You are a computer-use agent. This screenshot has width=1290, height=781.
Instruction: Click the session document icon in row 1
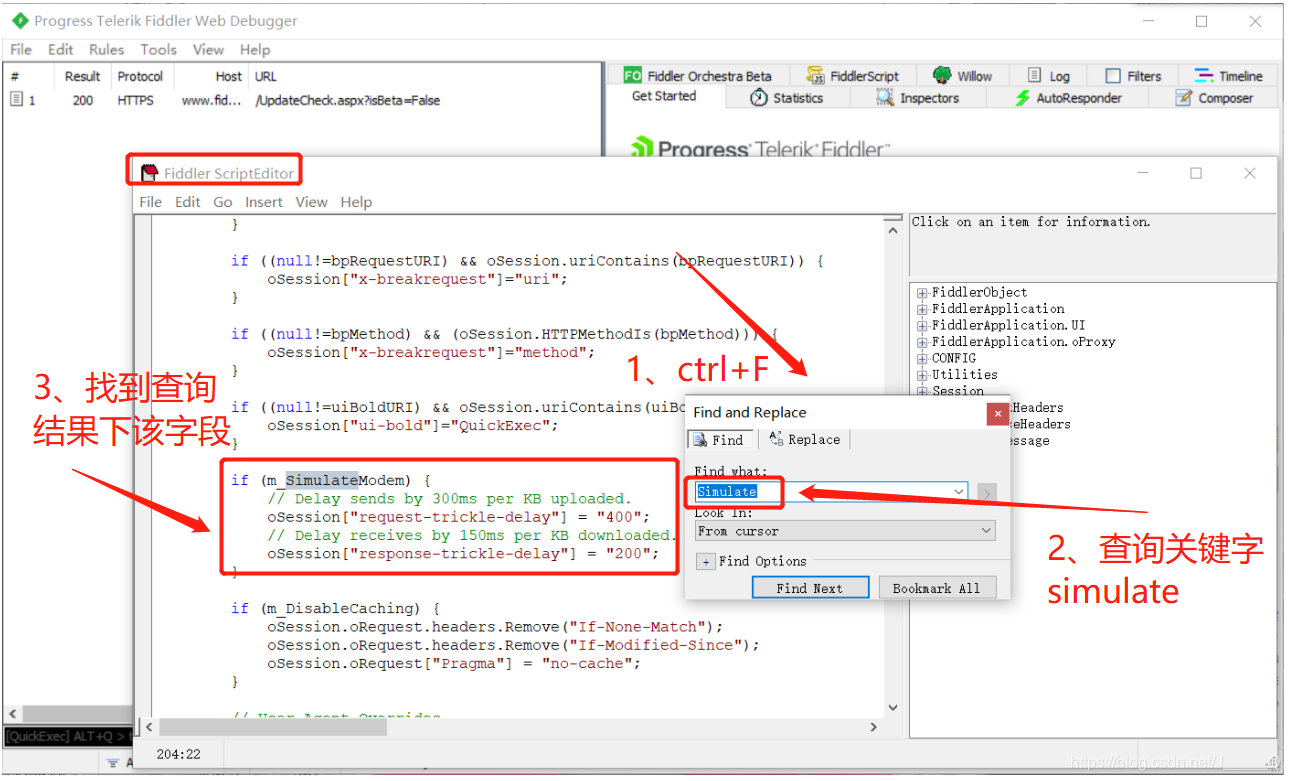(x=17, y=99)
